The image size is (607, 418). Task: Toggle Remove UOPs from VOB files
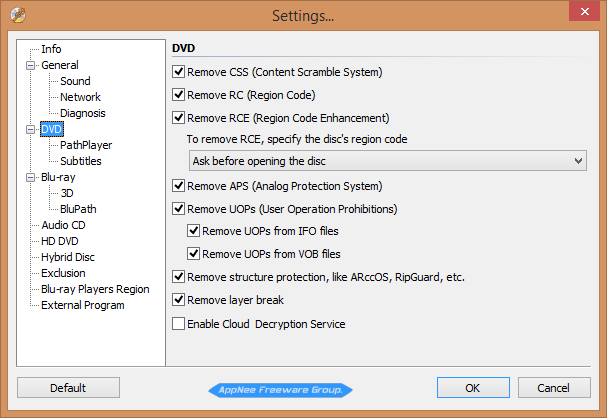[x=193, y=254]
